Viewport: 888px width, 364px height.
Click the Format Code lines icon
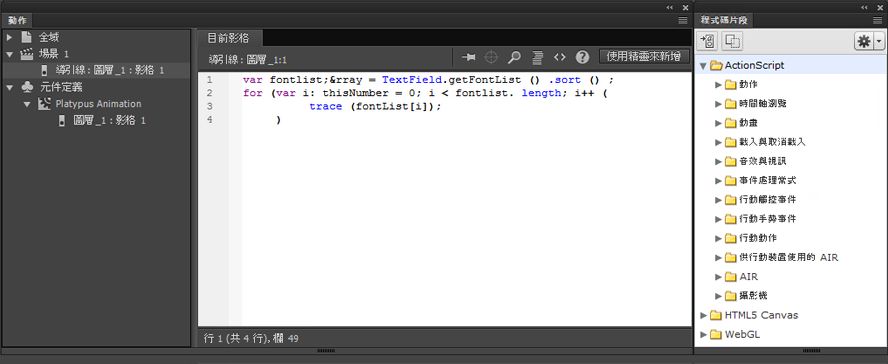pyautogui.click(x=537, y=57)
